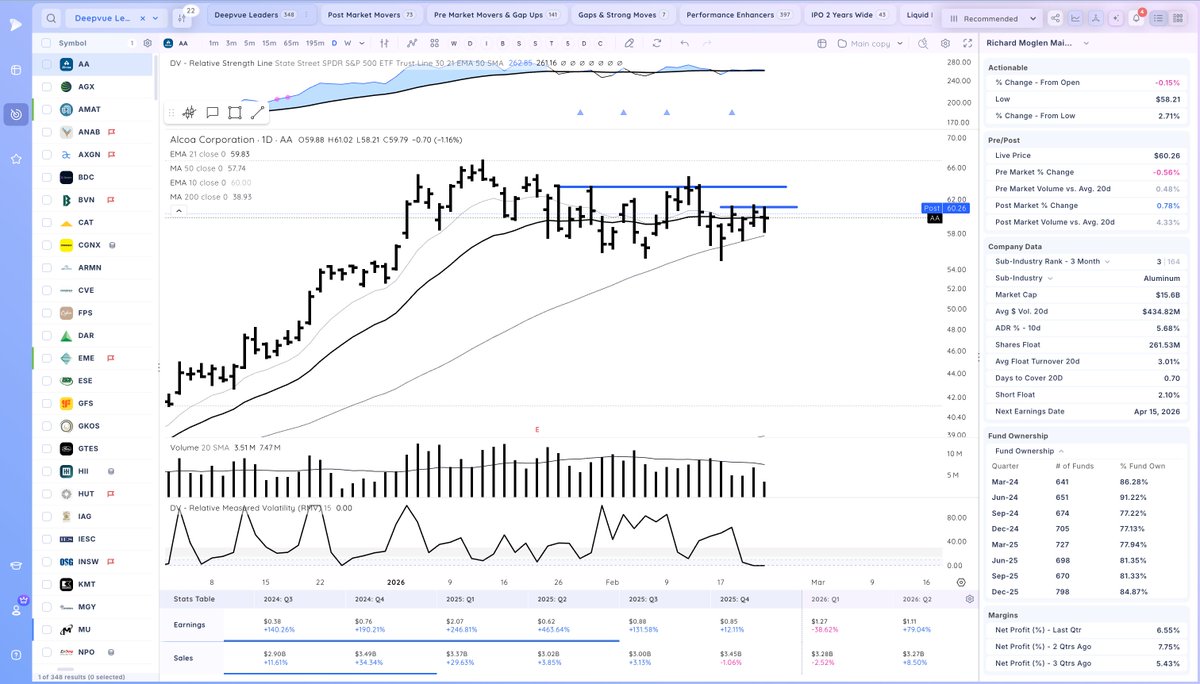Open the layout grid icon in chart toolbar
The height and width of the screenshot is (684, 1200).
click(436, 43)
